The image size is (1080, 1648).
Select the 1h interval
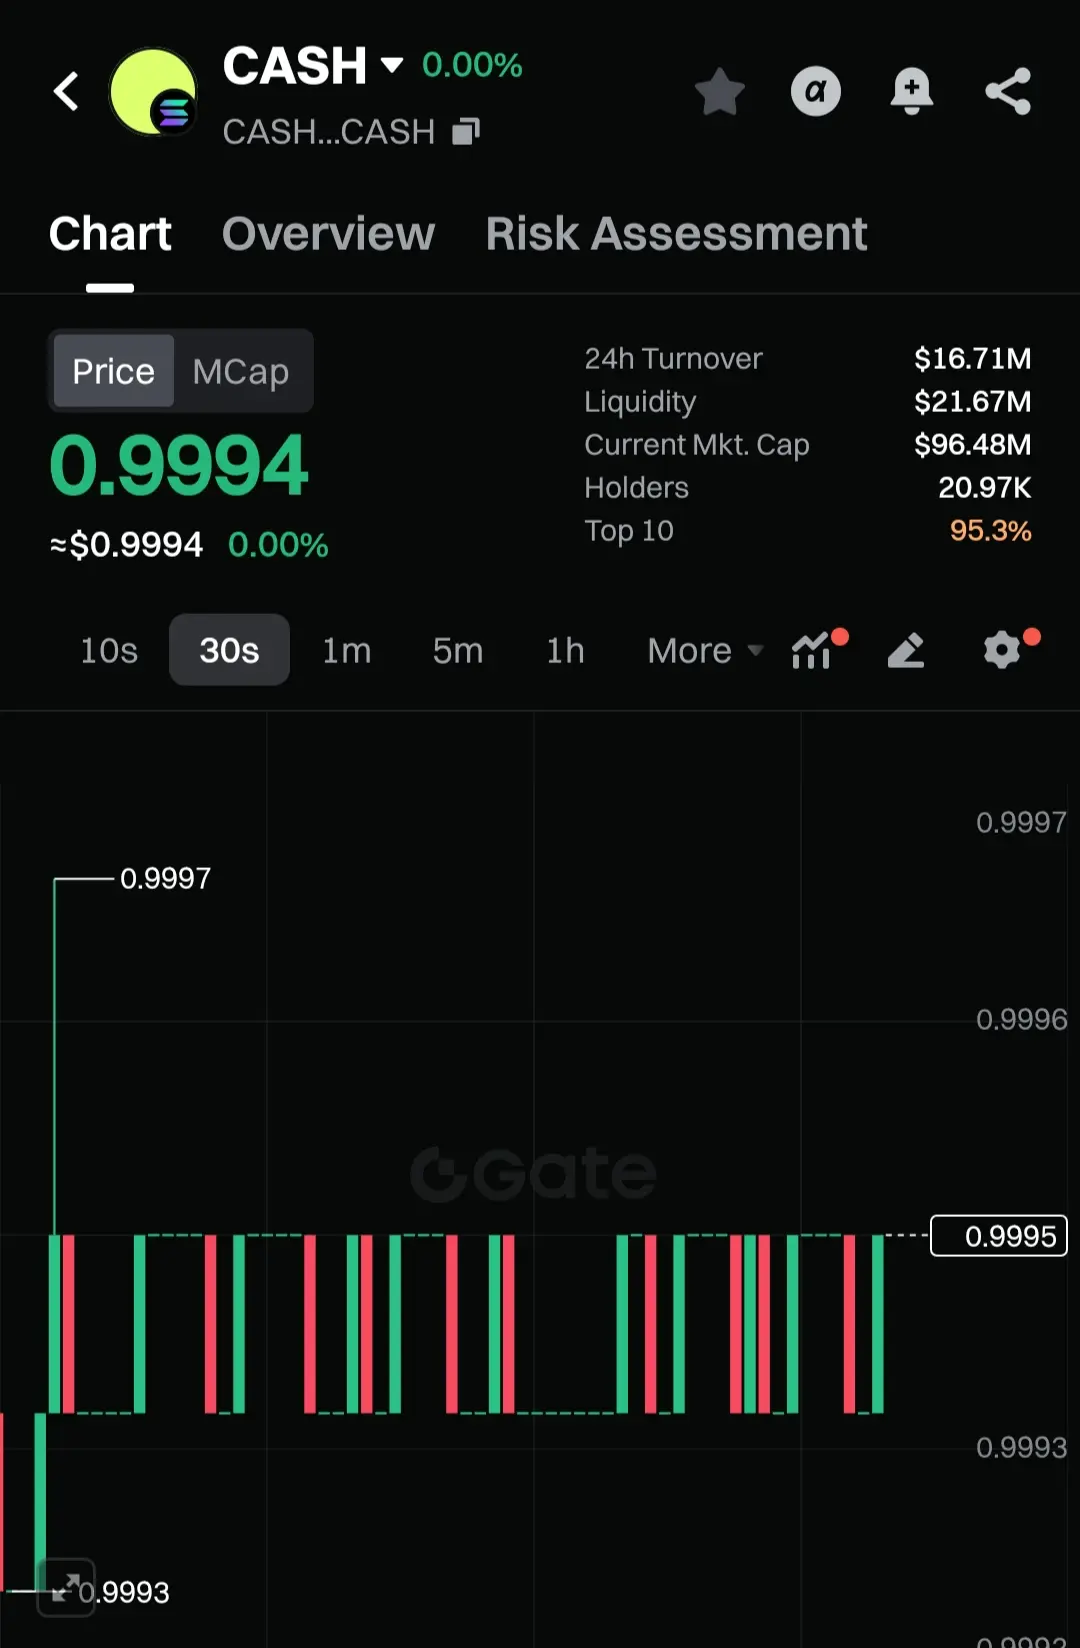click(565, 651)
